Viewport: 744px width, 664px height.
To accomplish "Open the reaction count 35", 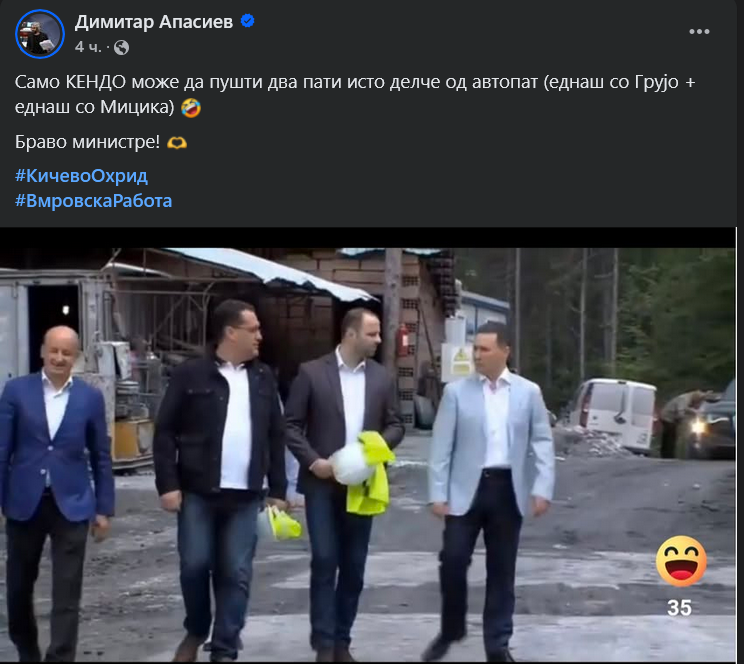I will [x=679, y=608].
